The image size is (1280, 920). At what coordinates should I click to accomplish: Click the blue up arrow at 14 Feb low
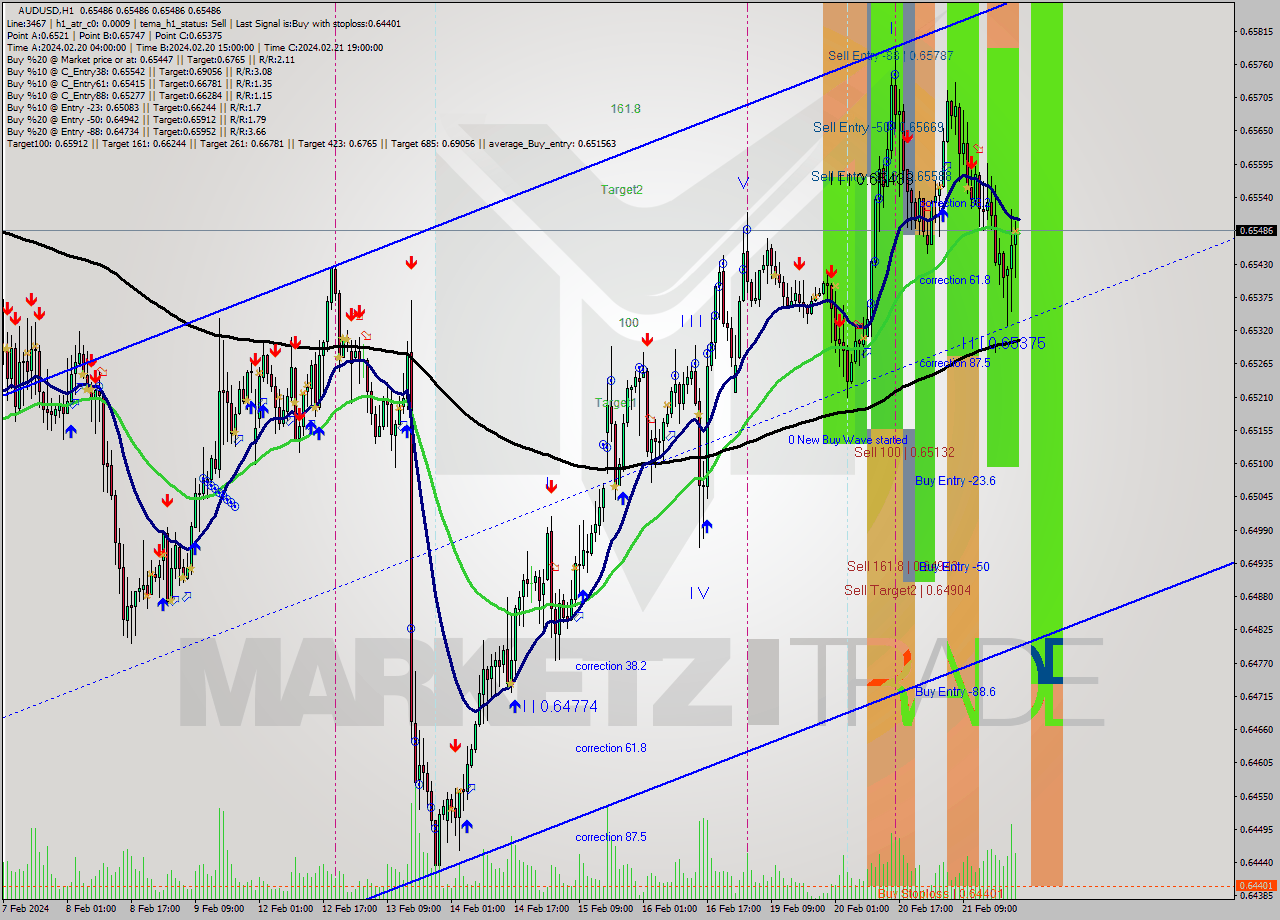pyautogui.click(x=466, y=826)
